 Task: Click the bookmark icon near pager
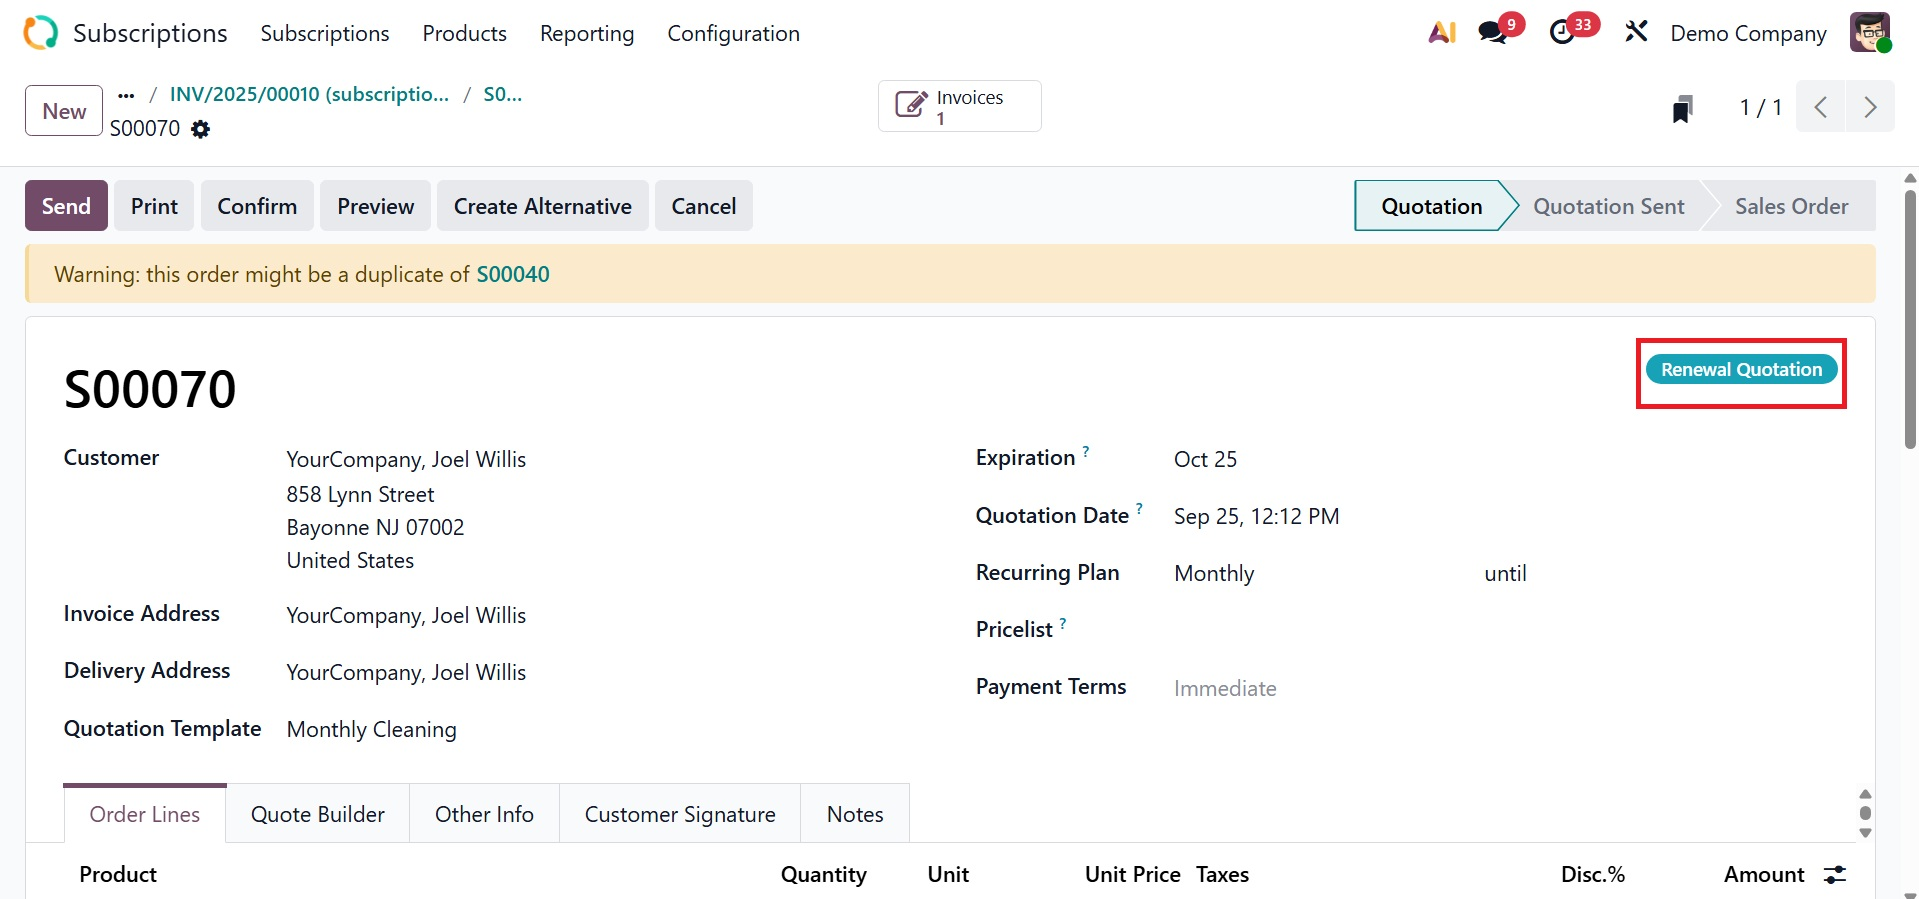1682,108
